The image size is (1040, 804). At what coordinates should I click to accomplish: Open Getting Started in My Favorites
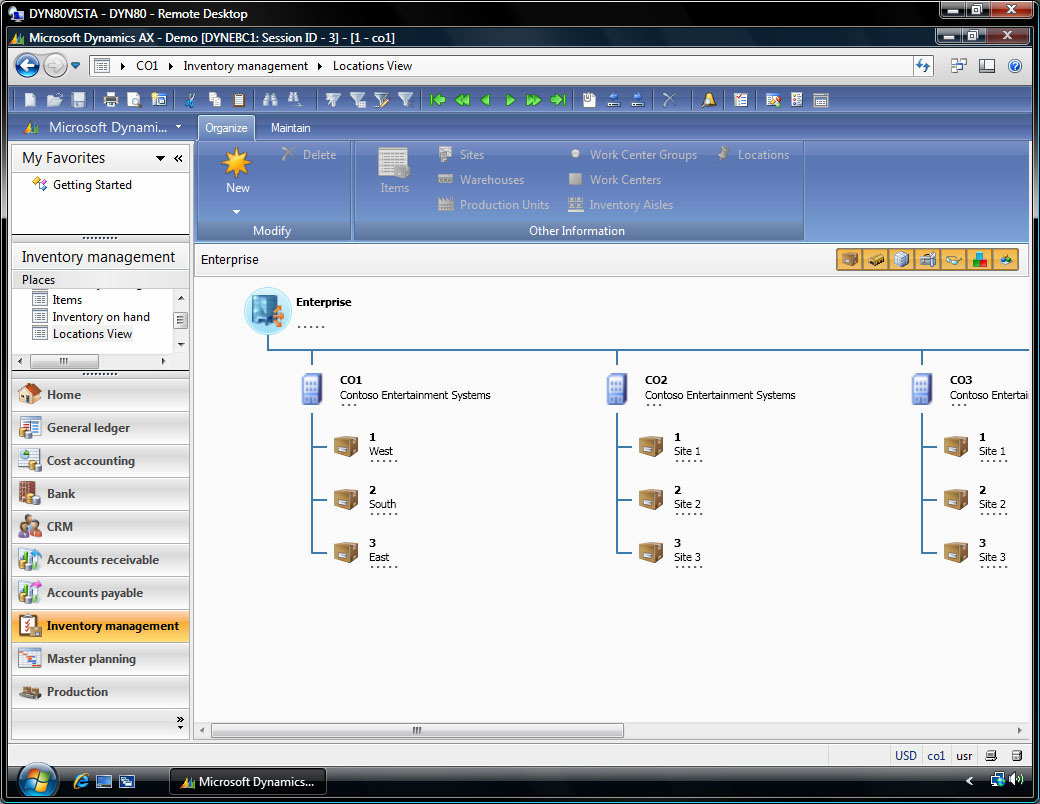(x=92, y=185)
